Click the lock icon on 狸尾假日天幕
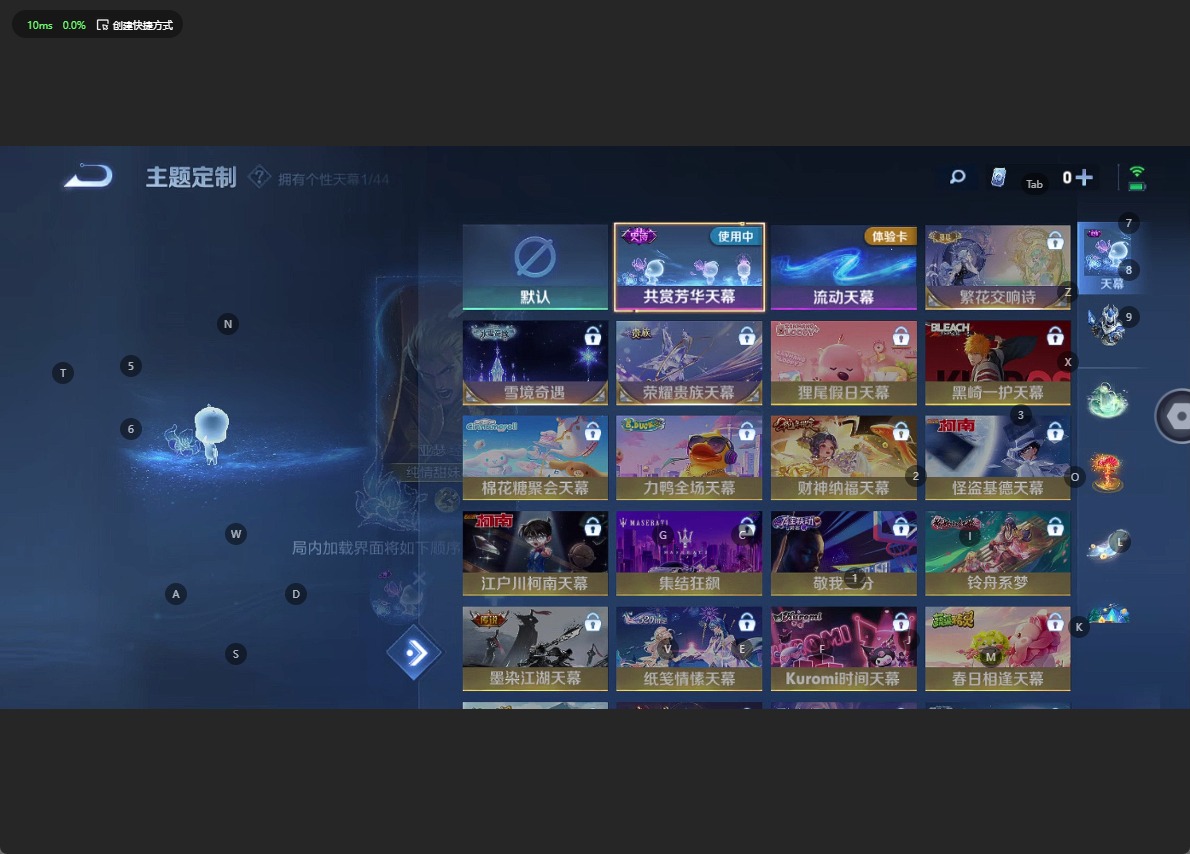 tap(901, 336)
